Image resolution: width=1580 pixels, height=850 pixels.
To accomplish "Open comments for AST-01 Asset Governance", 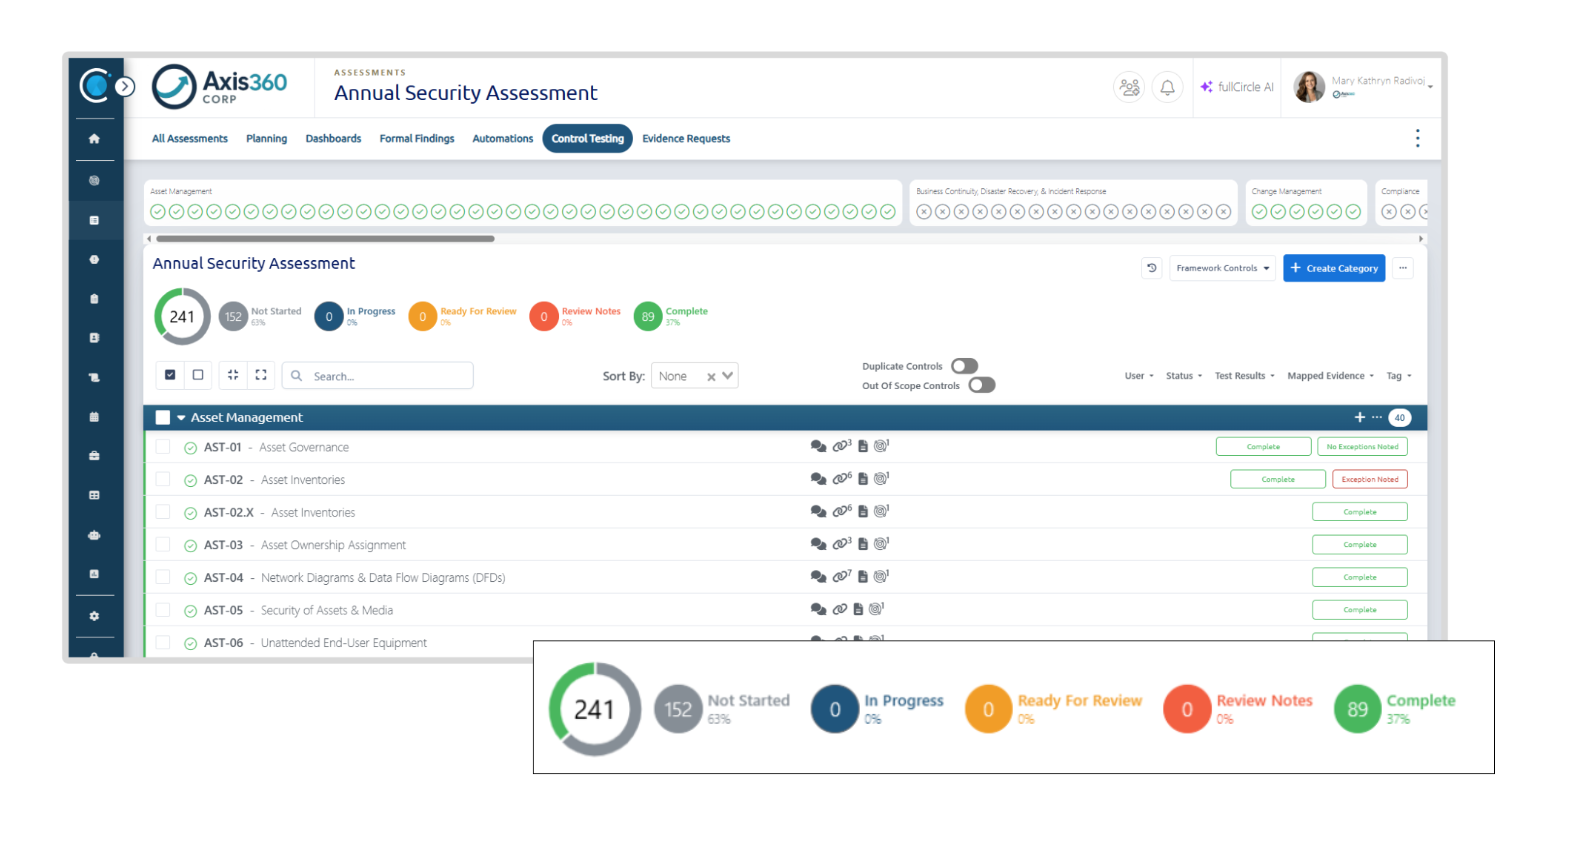I will (x=818, y=447).
